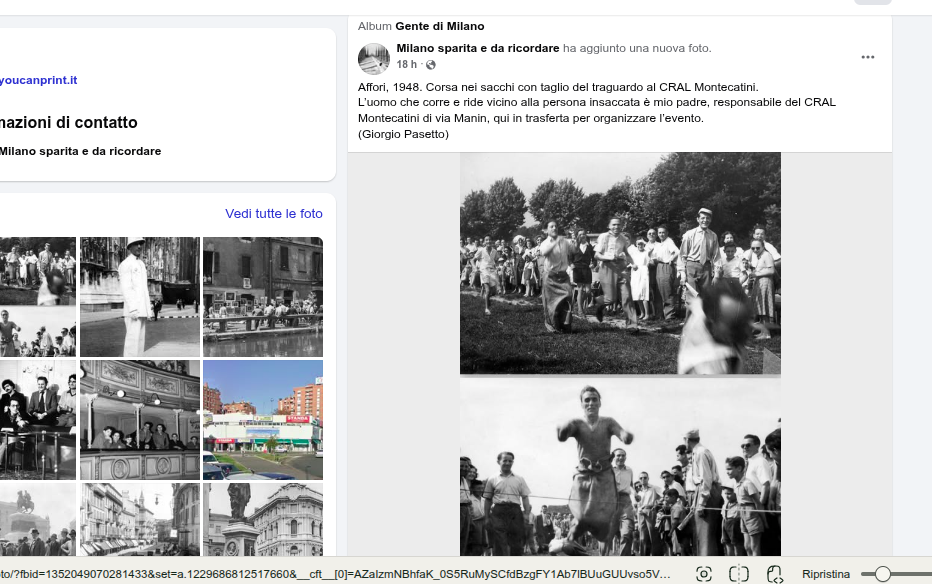
Task: Click the Milano sparita page profile avatar
Action: 374,58
